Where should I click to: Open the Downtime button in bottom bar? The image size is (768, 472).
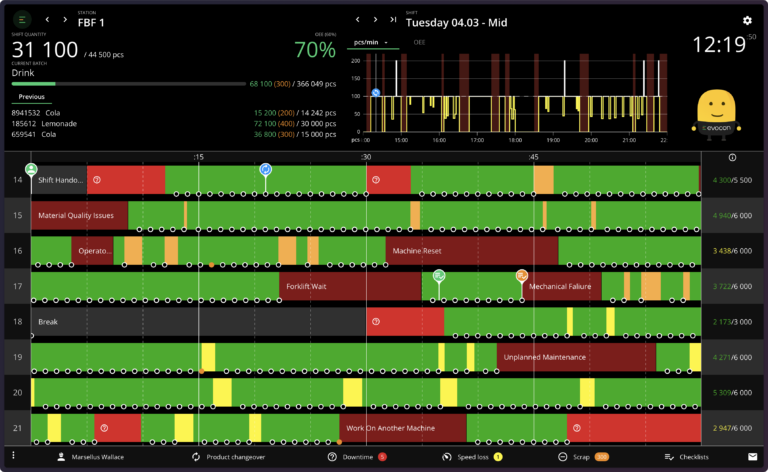357,456
